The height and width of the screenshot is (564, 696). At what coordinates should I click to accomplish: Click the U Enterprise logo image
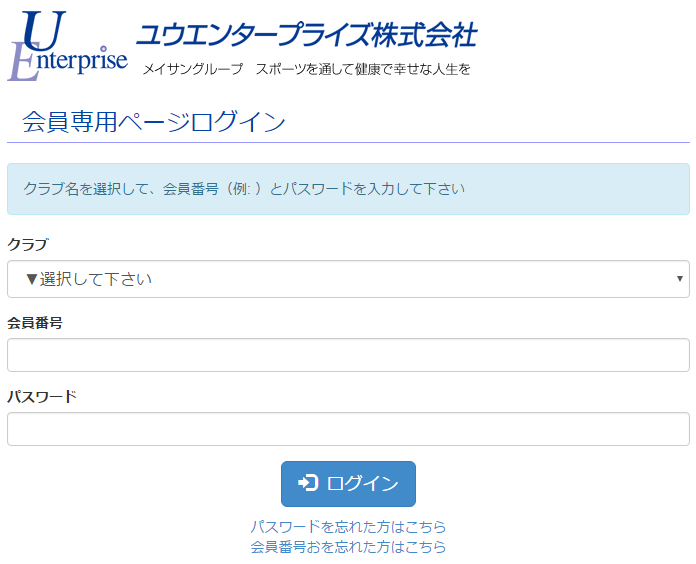pos(67,46)
